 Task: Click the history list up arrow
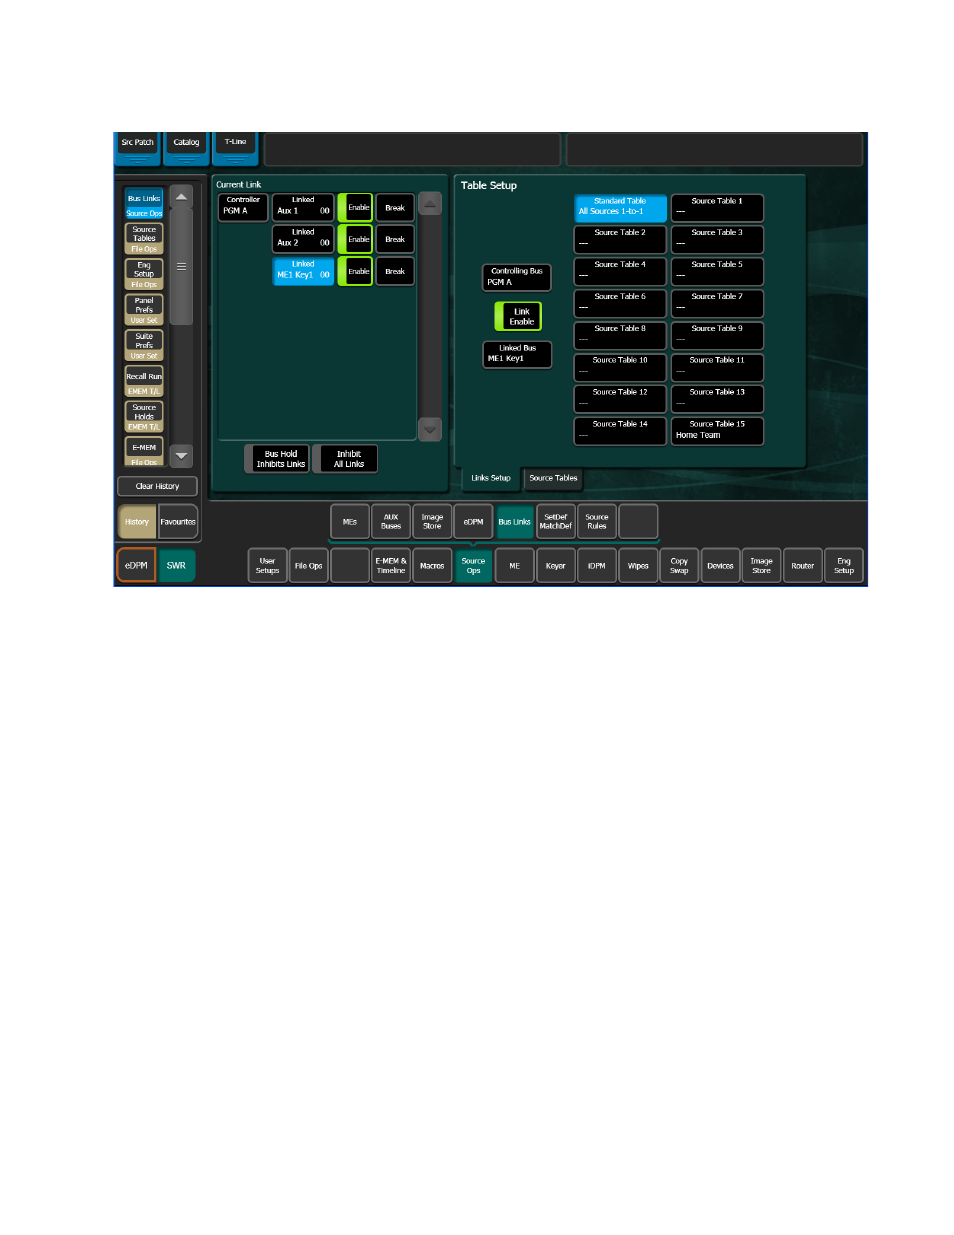pyautogui.click(x=181, y=197)
